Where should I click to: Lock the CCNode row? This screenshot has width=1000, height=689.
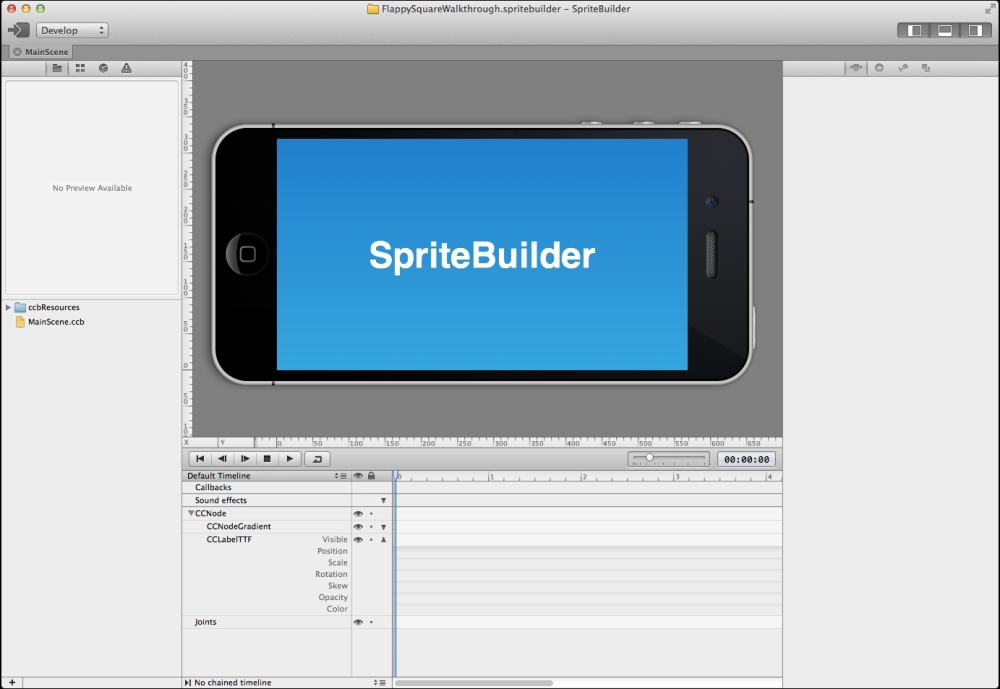(x=371, y=514)
